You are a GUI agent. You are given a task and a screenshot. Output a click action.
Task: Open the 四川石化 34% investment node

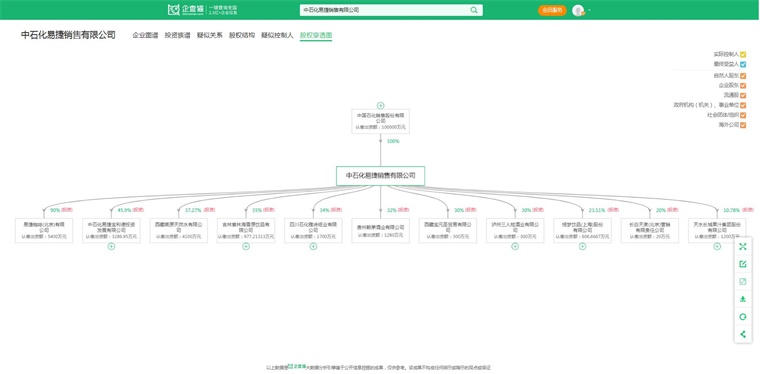point(313,230)
